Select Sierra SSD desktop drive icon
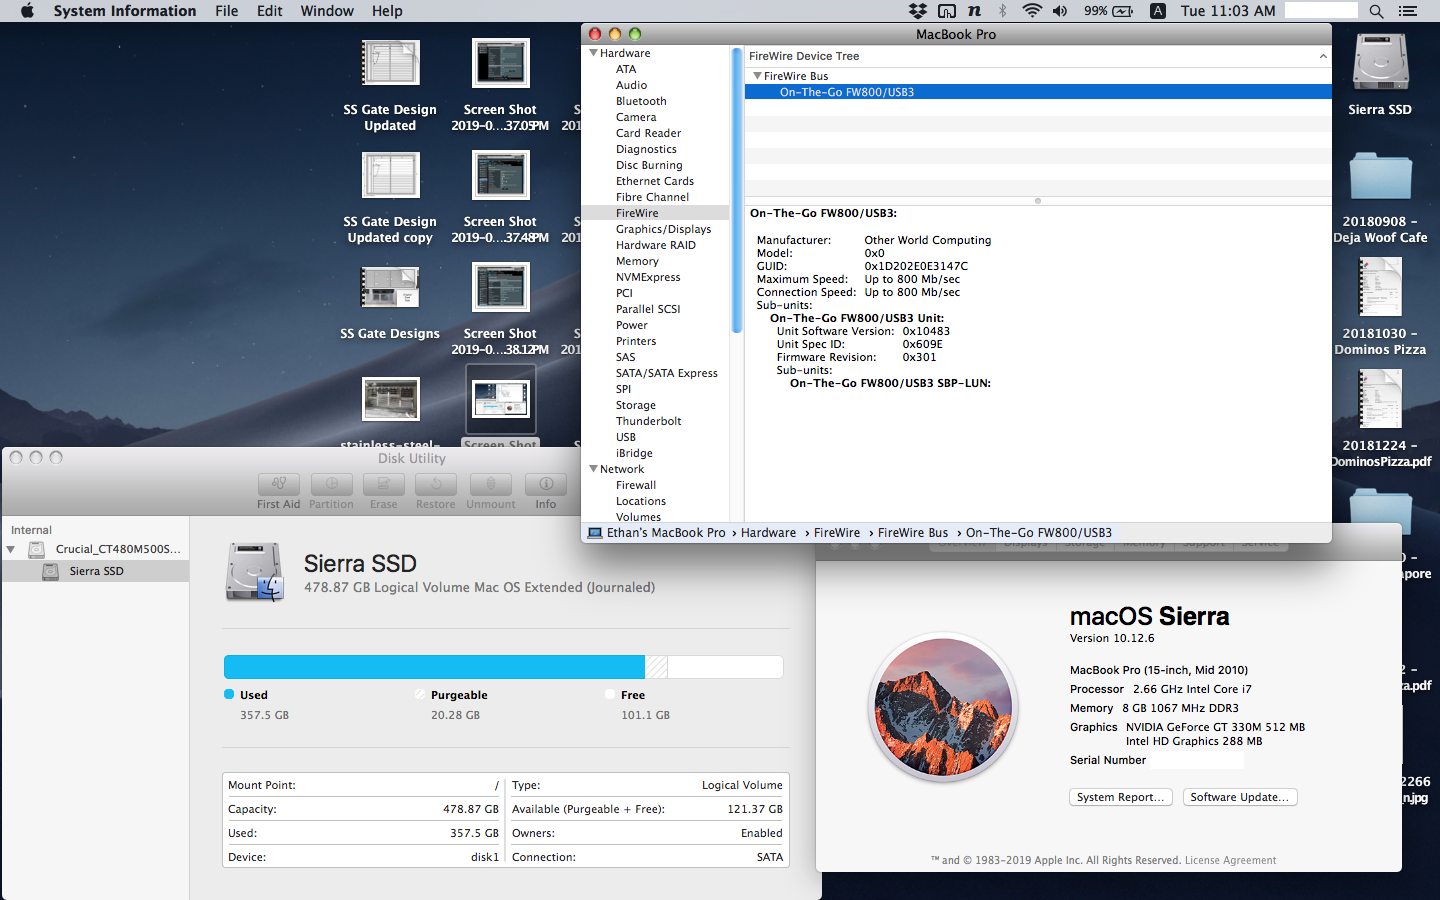1440x900 pixels. (1380, 64)
